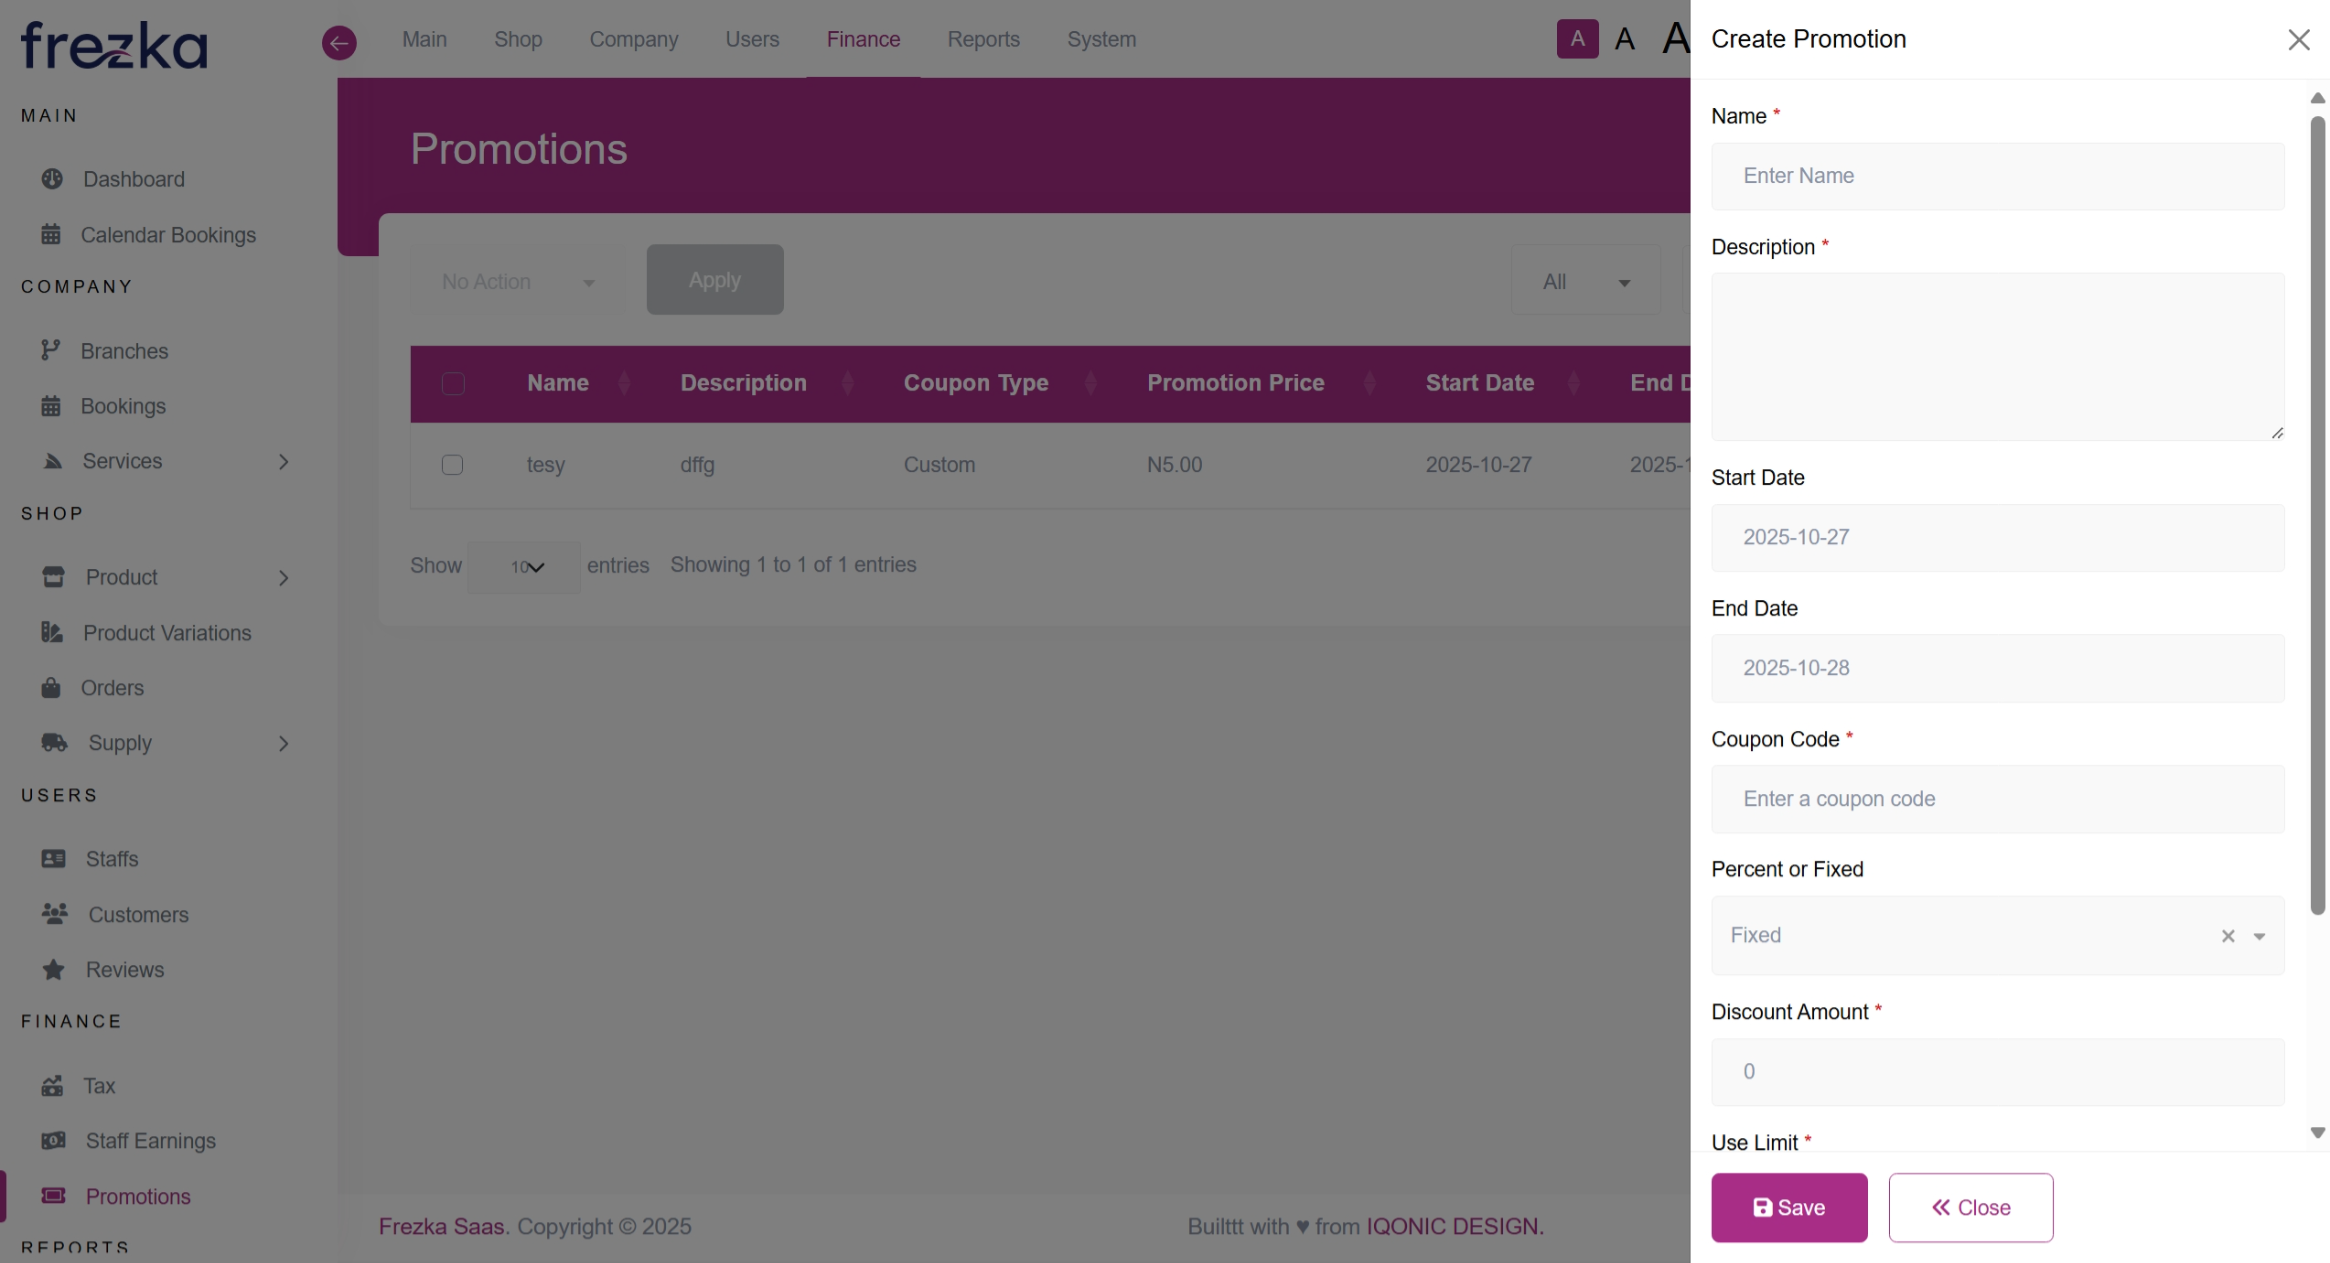
Task: Select the smallest font size A toggle
Action: (1577, 39)
